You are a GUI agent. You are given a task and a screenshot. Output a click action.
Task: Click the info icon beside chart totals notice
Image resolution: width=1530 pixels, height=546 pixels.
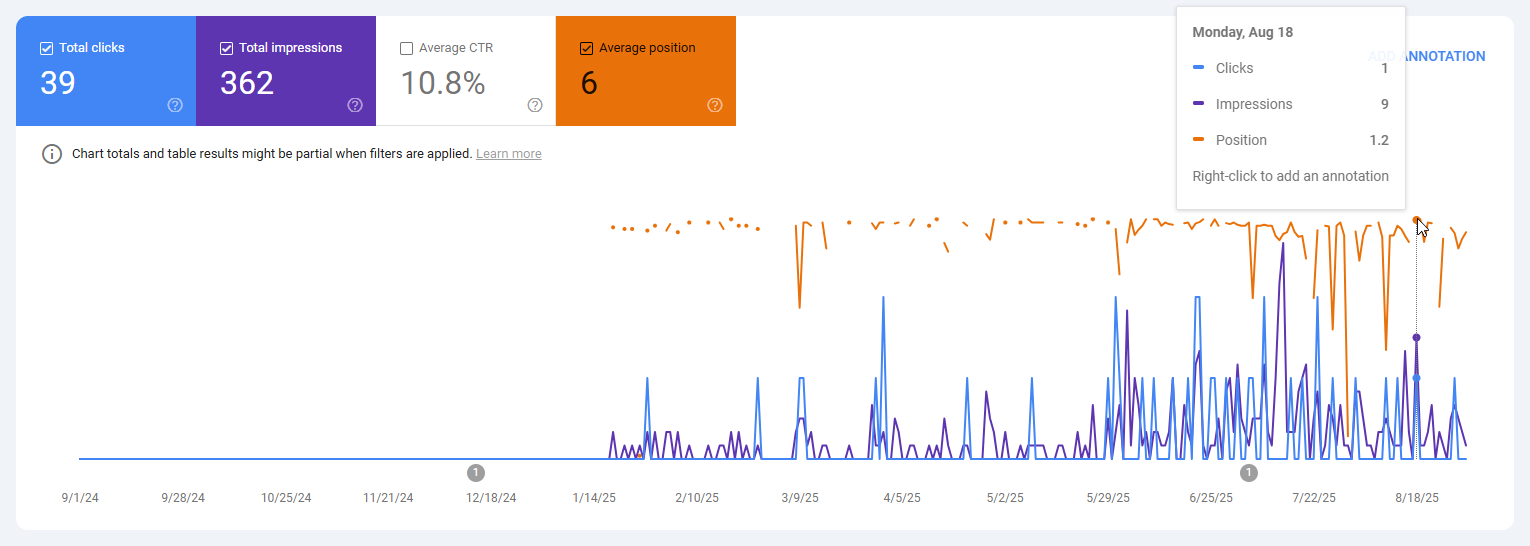click(52, 154)
